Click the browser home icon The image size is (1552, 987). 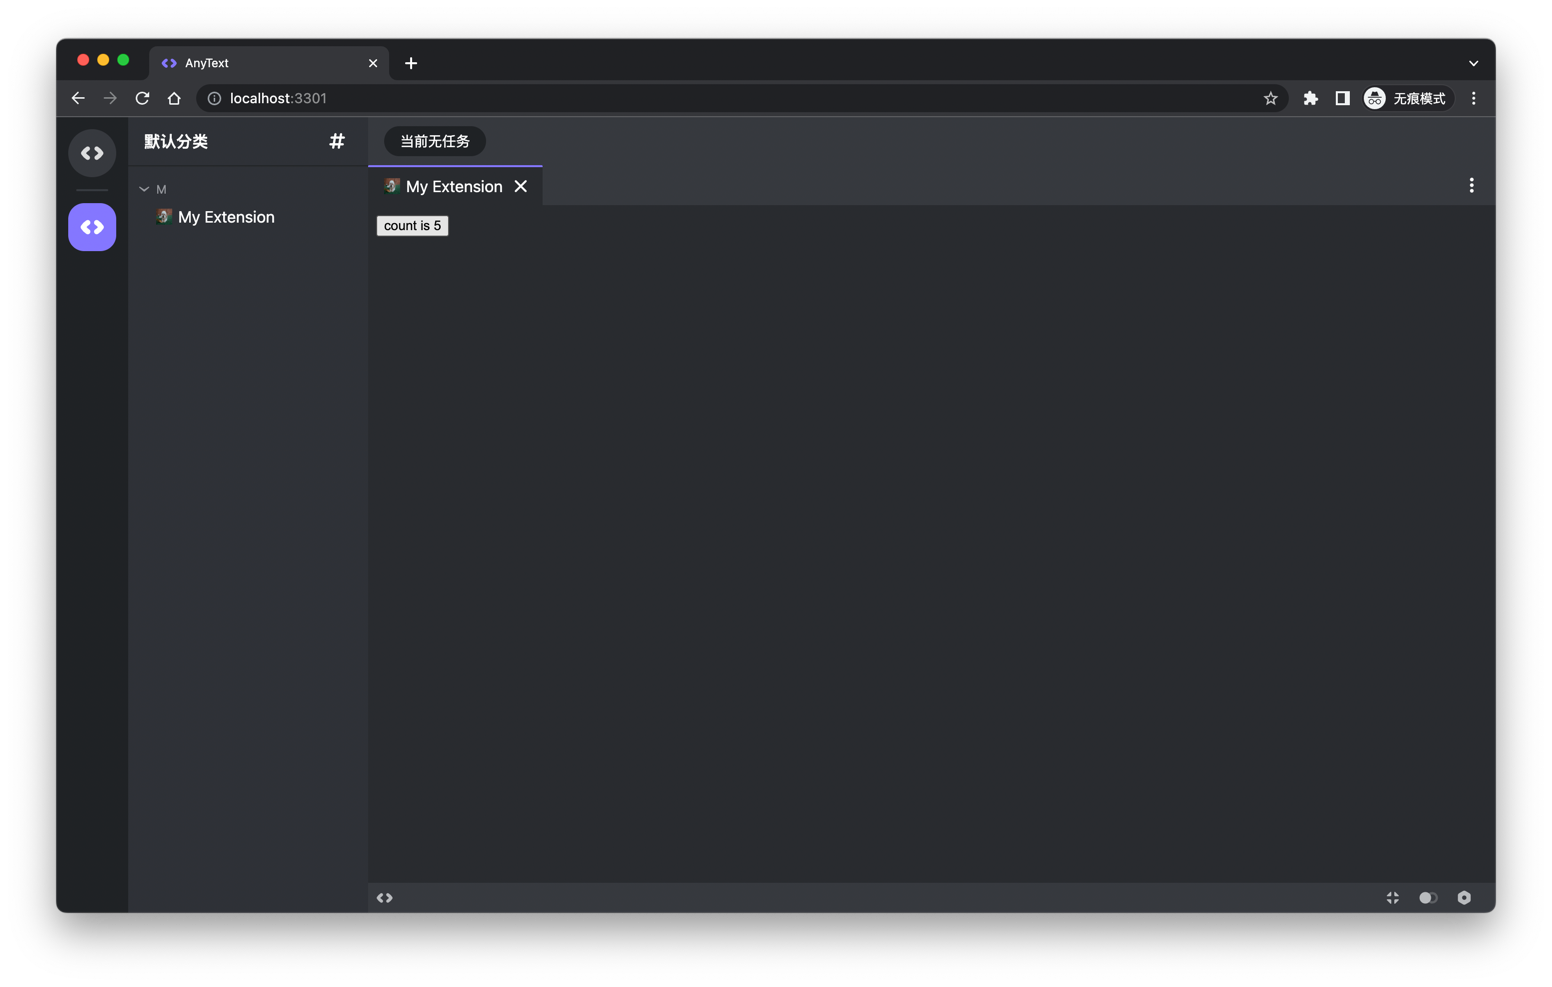(x=174, y=98)
